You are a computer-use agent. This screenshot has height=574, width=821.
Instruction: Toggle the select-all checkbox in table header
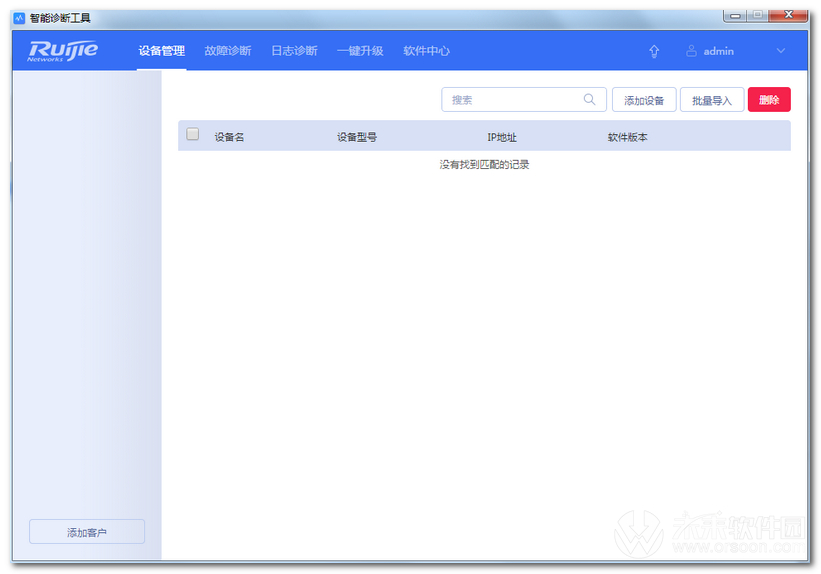pos(193,135)
